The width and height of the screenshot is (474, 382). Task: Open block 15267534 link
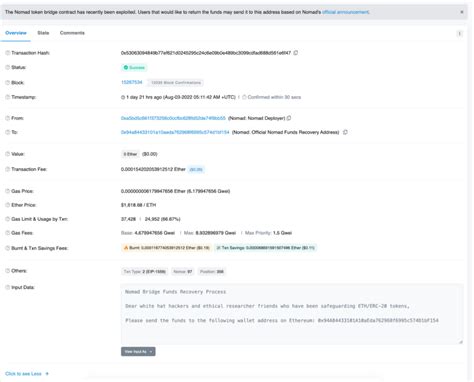click(x=132, y=82)
